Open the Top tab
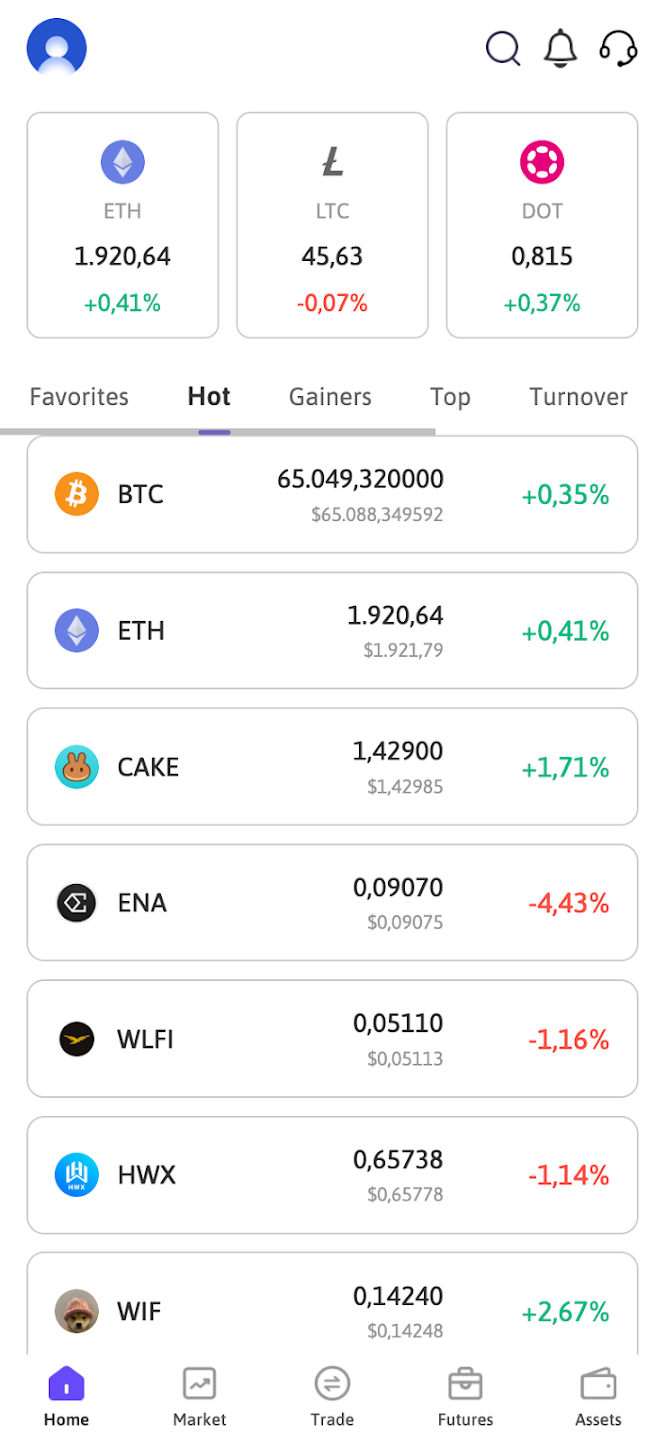 450,397
